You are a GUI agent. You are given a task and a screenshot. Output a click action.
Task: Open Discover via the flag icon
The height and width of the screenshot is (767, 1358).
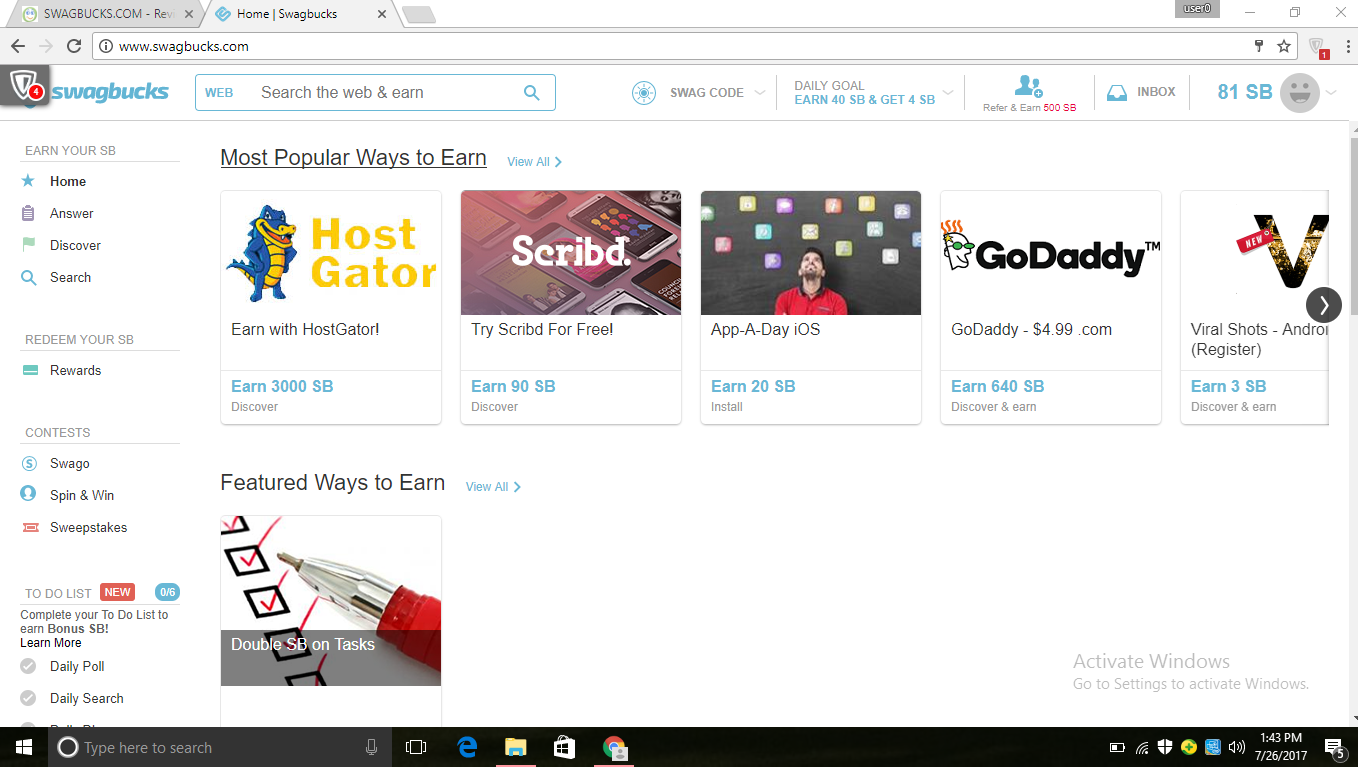(x=28, y=245)
